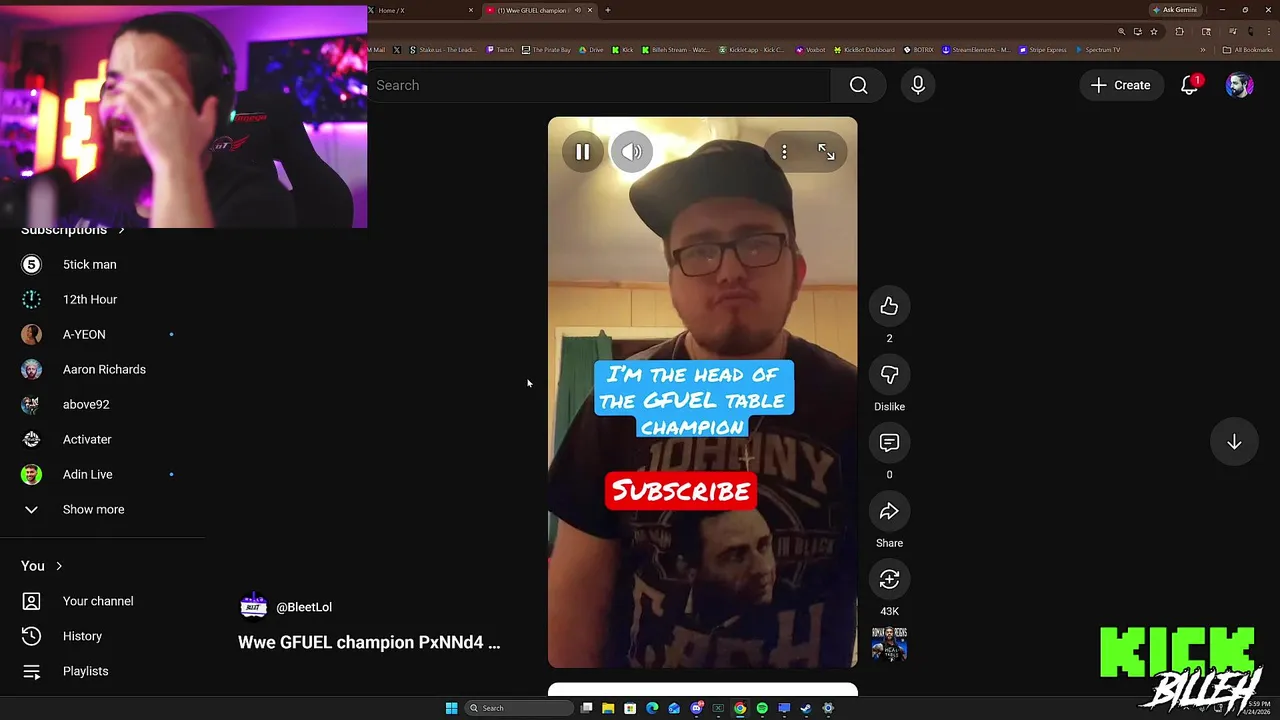The image size is (1280, 720).
Task: Open the Short's three-dot more menu
Action: click(x=784, y=152)
